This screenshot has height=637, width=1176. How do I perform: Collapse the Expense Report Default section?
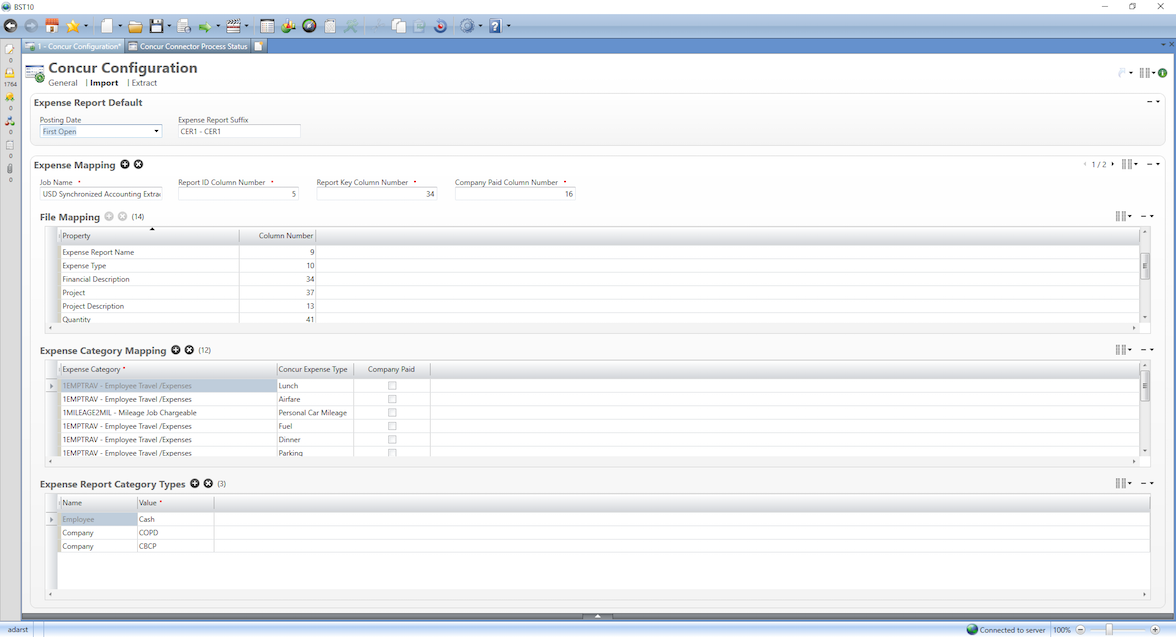click(1149, 102)
